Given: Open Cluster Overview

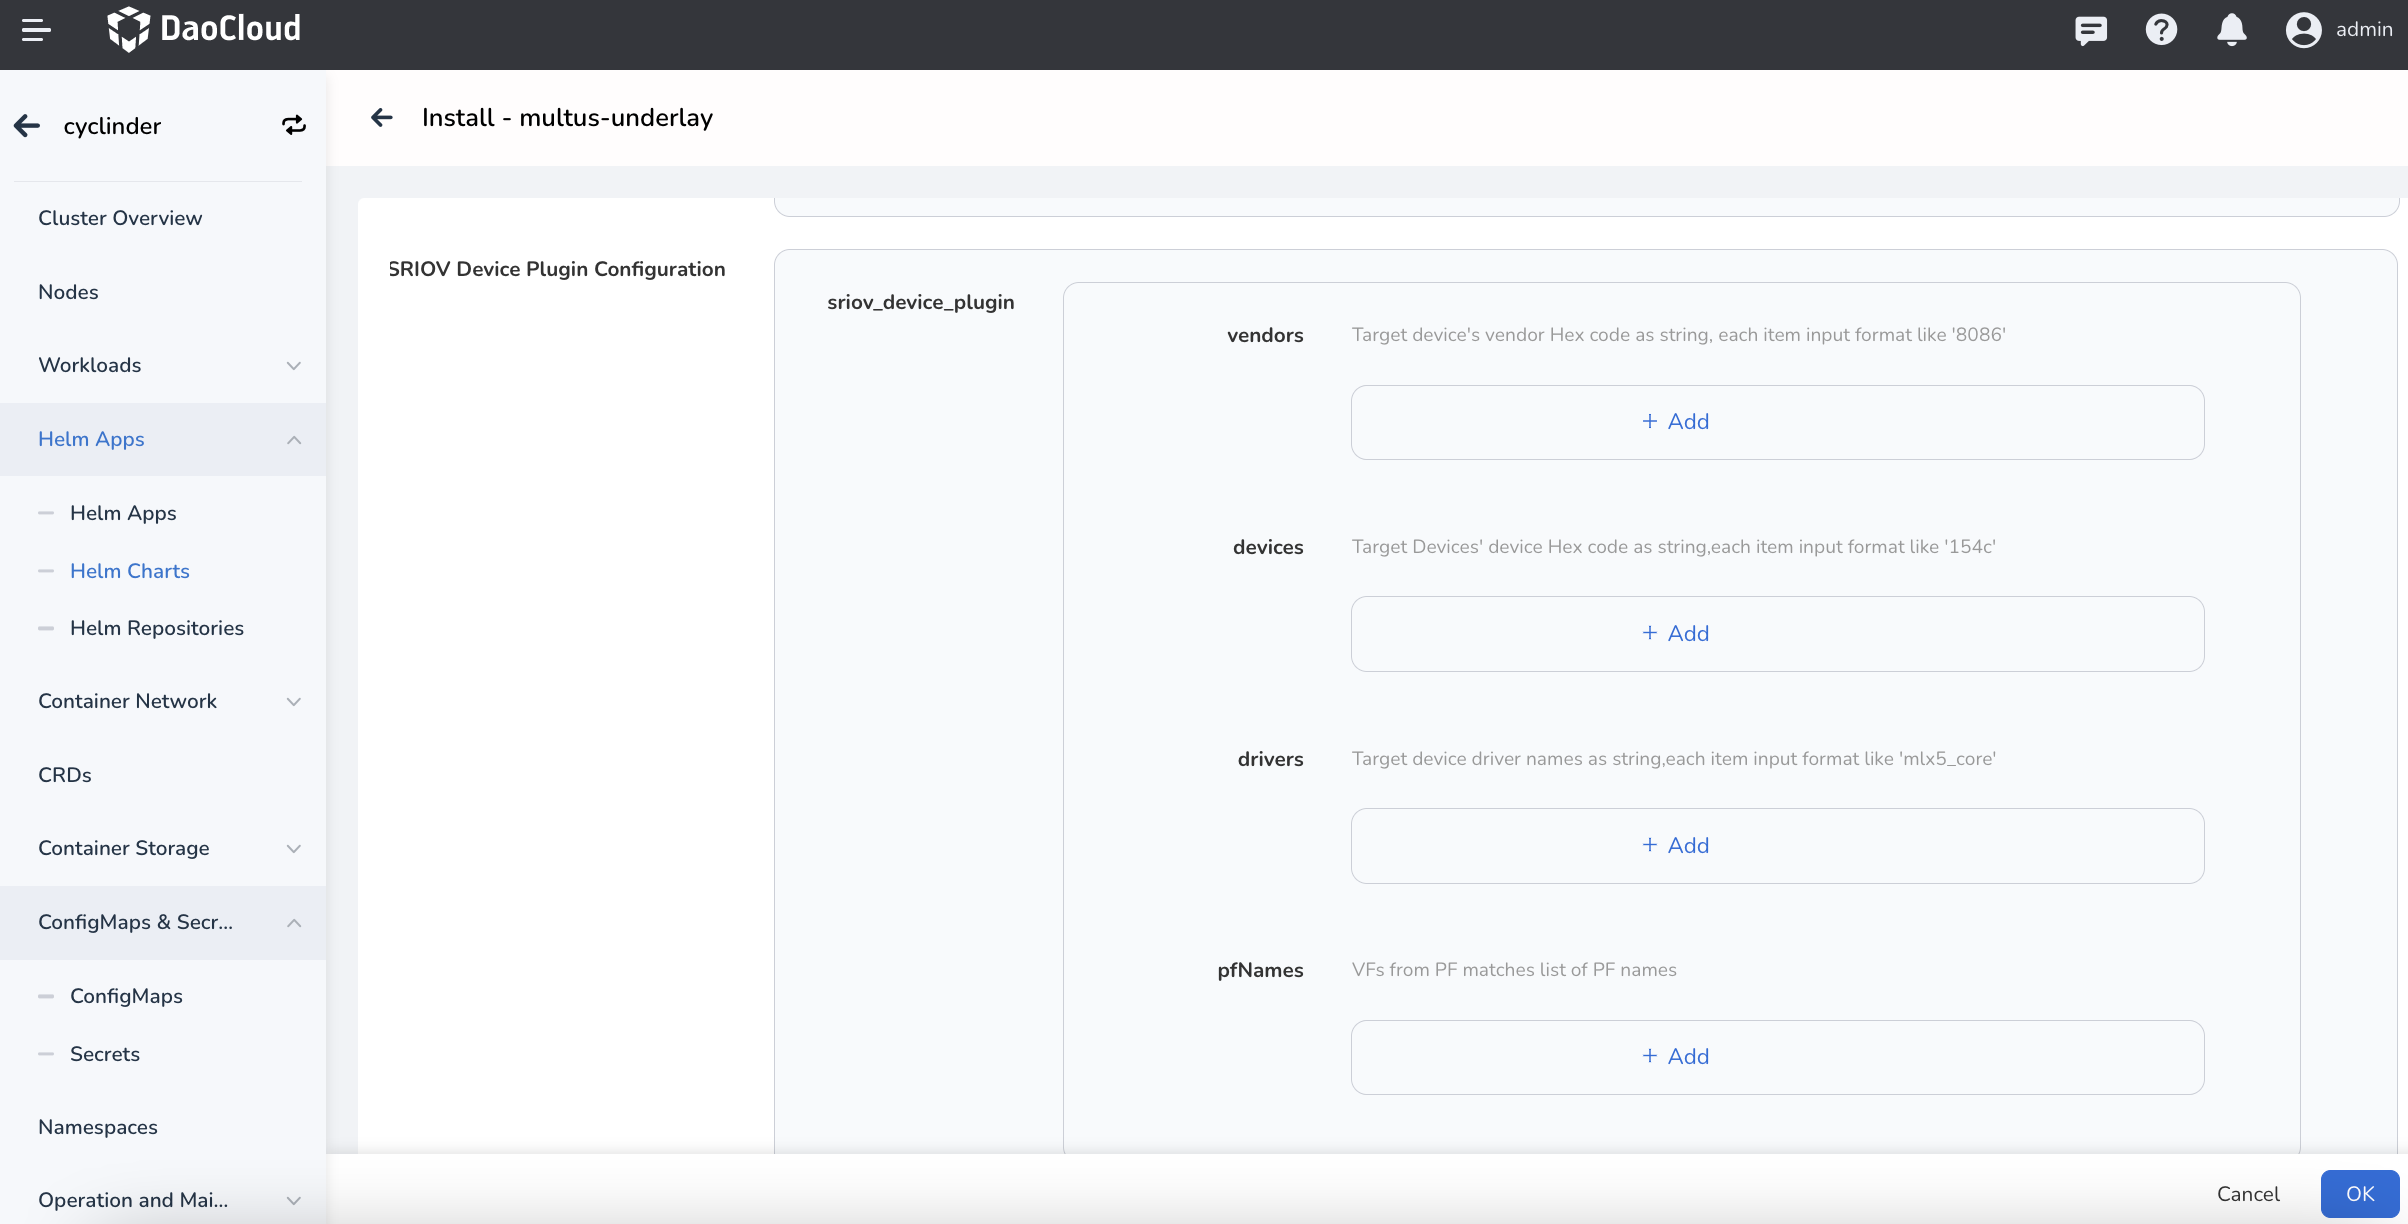Looking at the screenshot, I should tap(120, 218).
